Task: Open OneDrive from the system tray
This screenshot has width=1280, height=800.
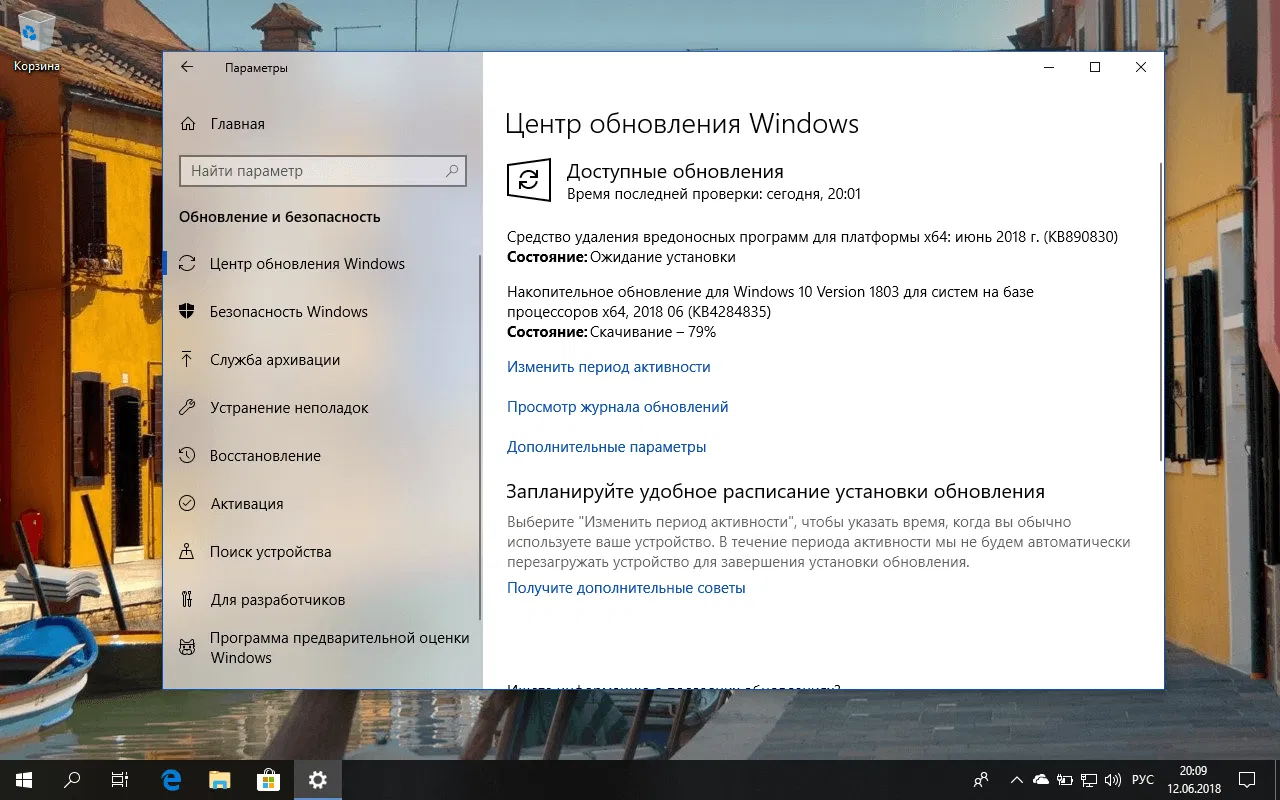Action: [1040, 779]
